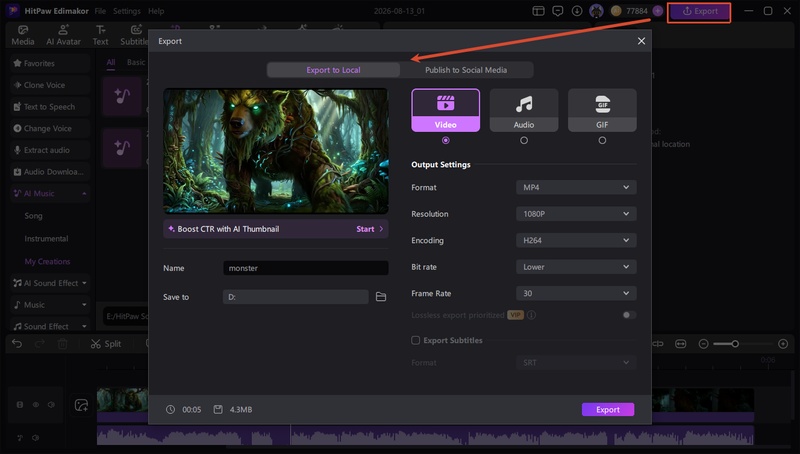The height and width of the screenshot is (454, 800).
Task: Open the Help menu
Action: (156, 11)
